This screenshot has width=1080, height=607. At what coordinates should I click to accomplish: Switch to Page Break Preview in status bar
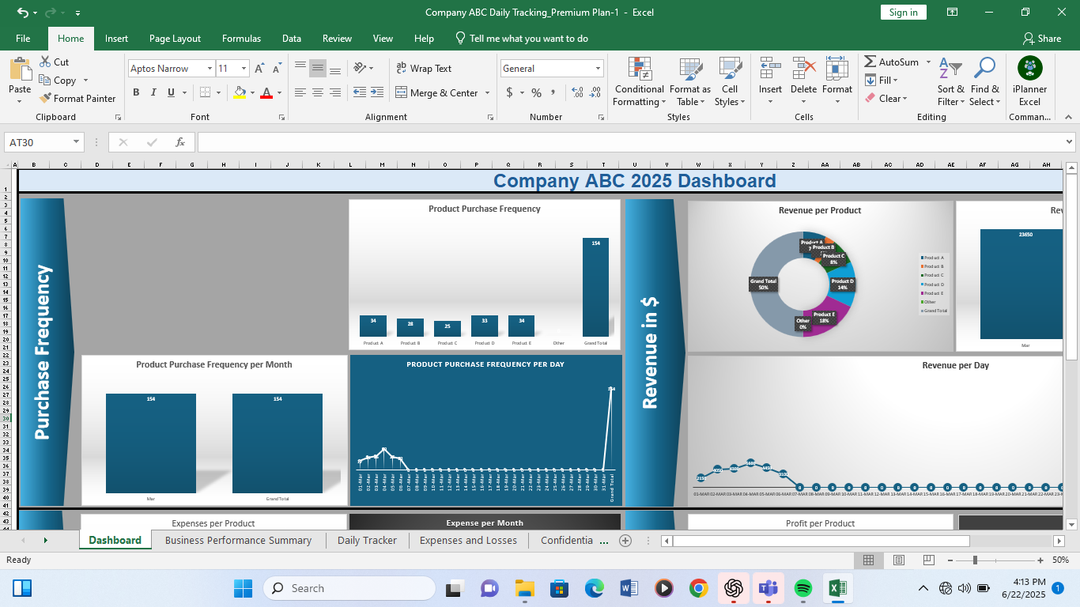click(928, 560)
